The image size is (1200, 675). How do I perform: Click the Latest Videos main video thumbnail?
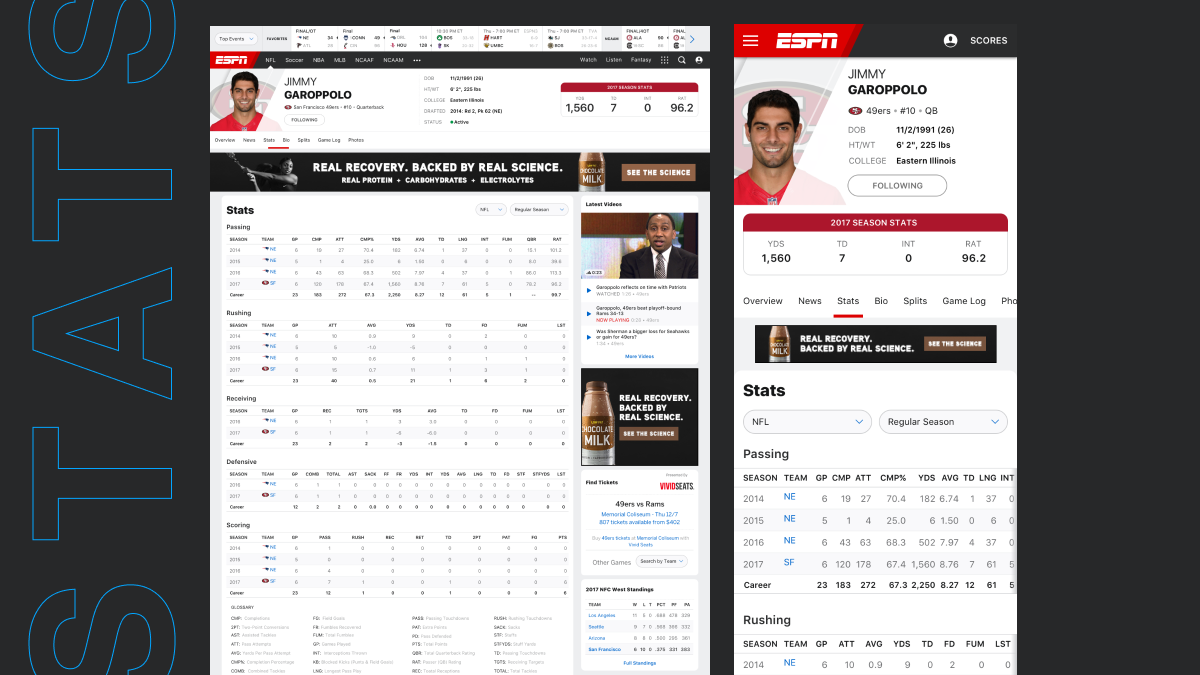coord(640,245)
